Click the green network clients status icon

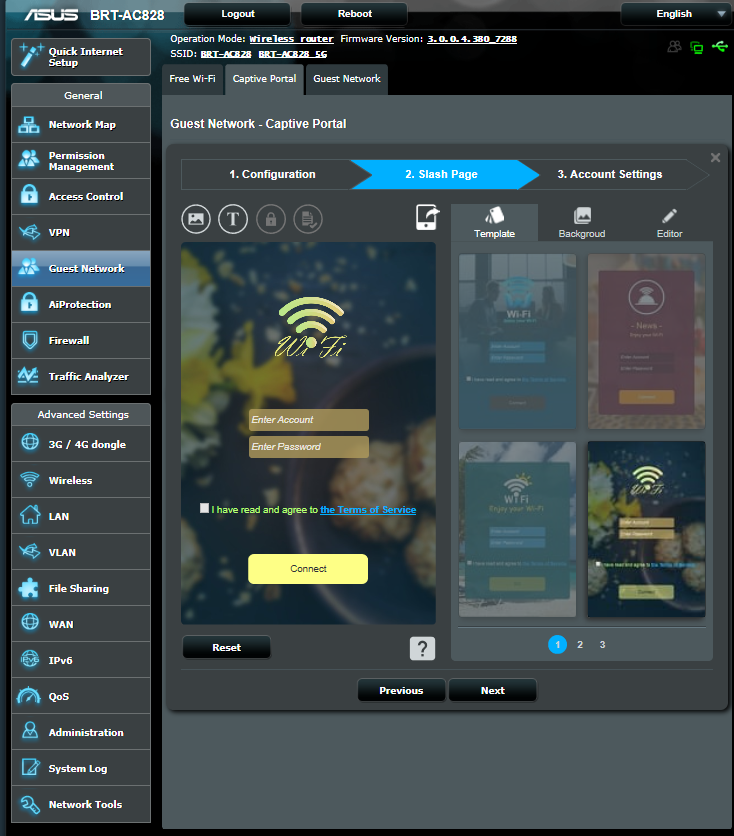(x=697, y=47)
